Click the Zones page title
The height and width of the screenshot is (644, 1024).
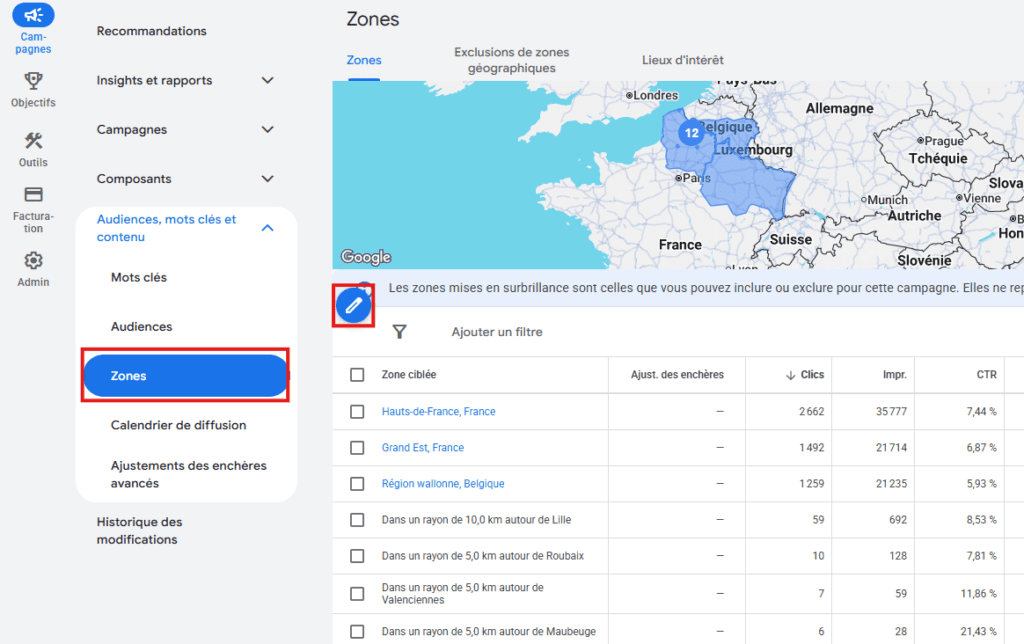tap(372, 19)
